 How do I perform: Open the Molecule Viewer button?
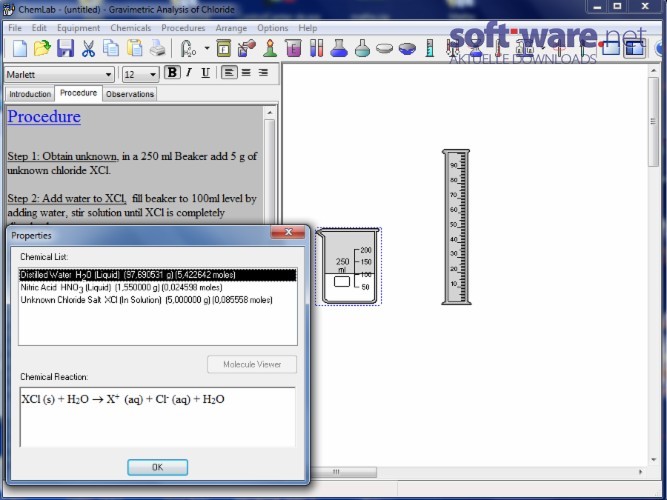pos(252,364)
